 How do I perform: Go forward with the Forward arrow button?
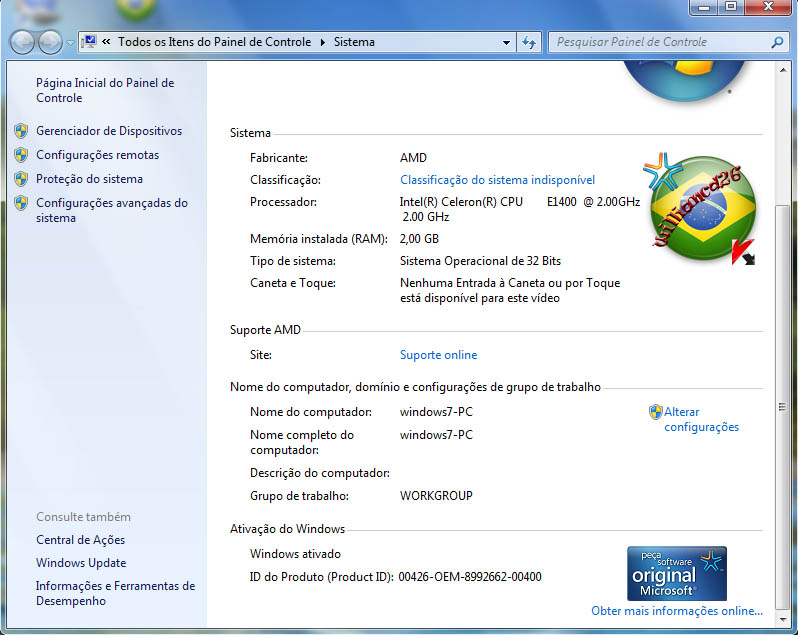tap(50, 42)
